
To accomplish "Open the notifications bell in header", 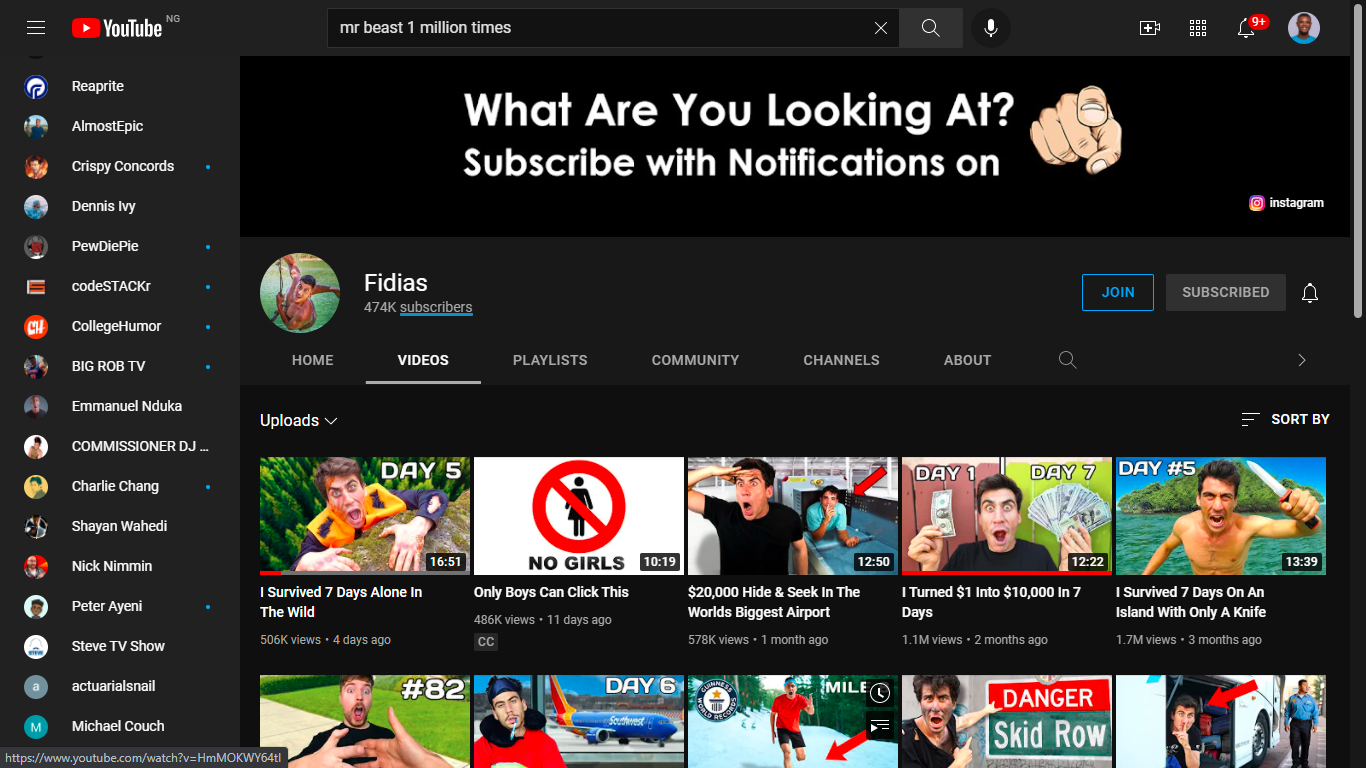I will click(1246, 28).
